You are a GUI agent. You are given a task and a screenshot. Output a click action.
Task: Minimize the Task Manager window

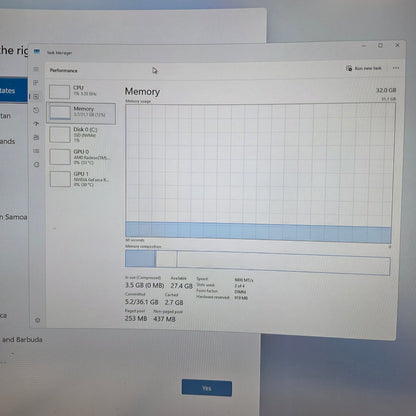[364, 45]
